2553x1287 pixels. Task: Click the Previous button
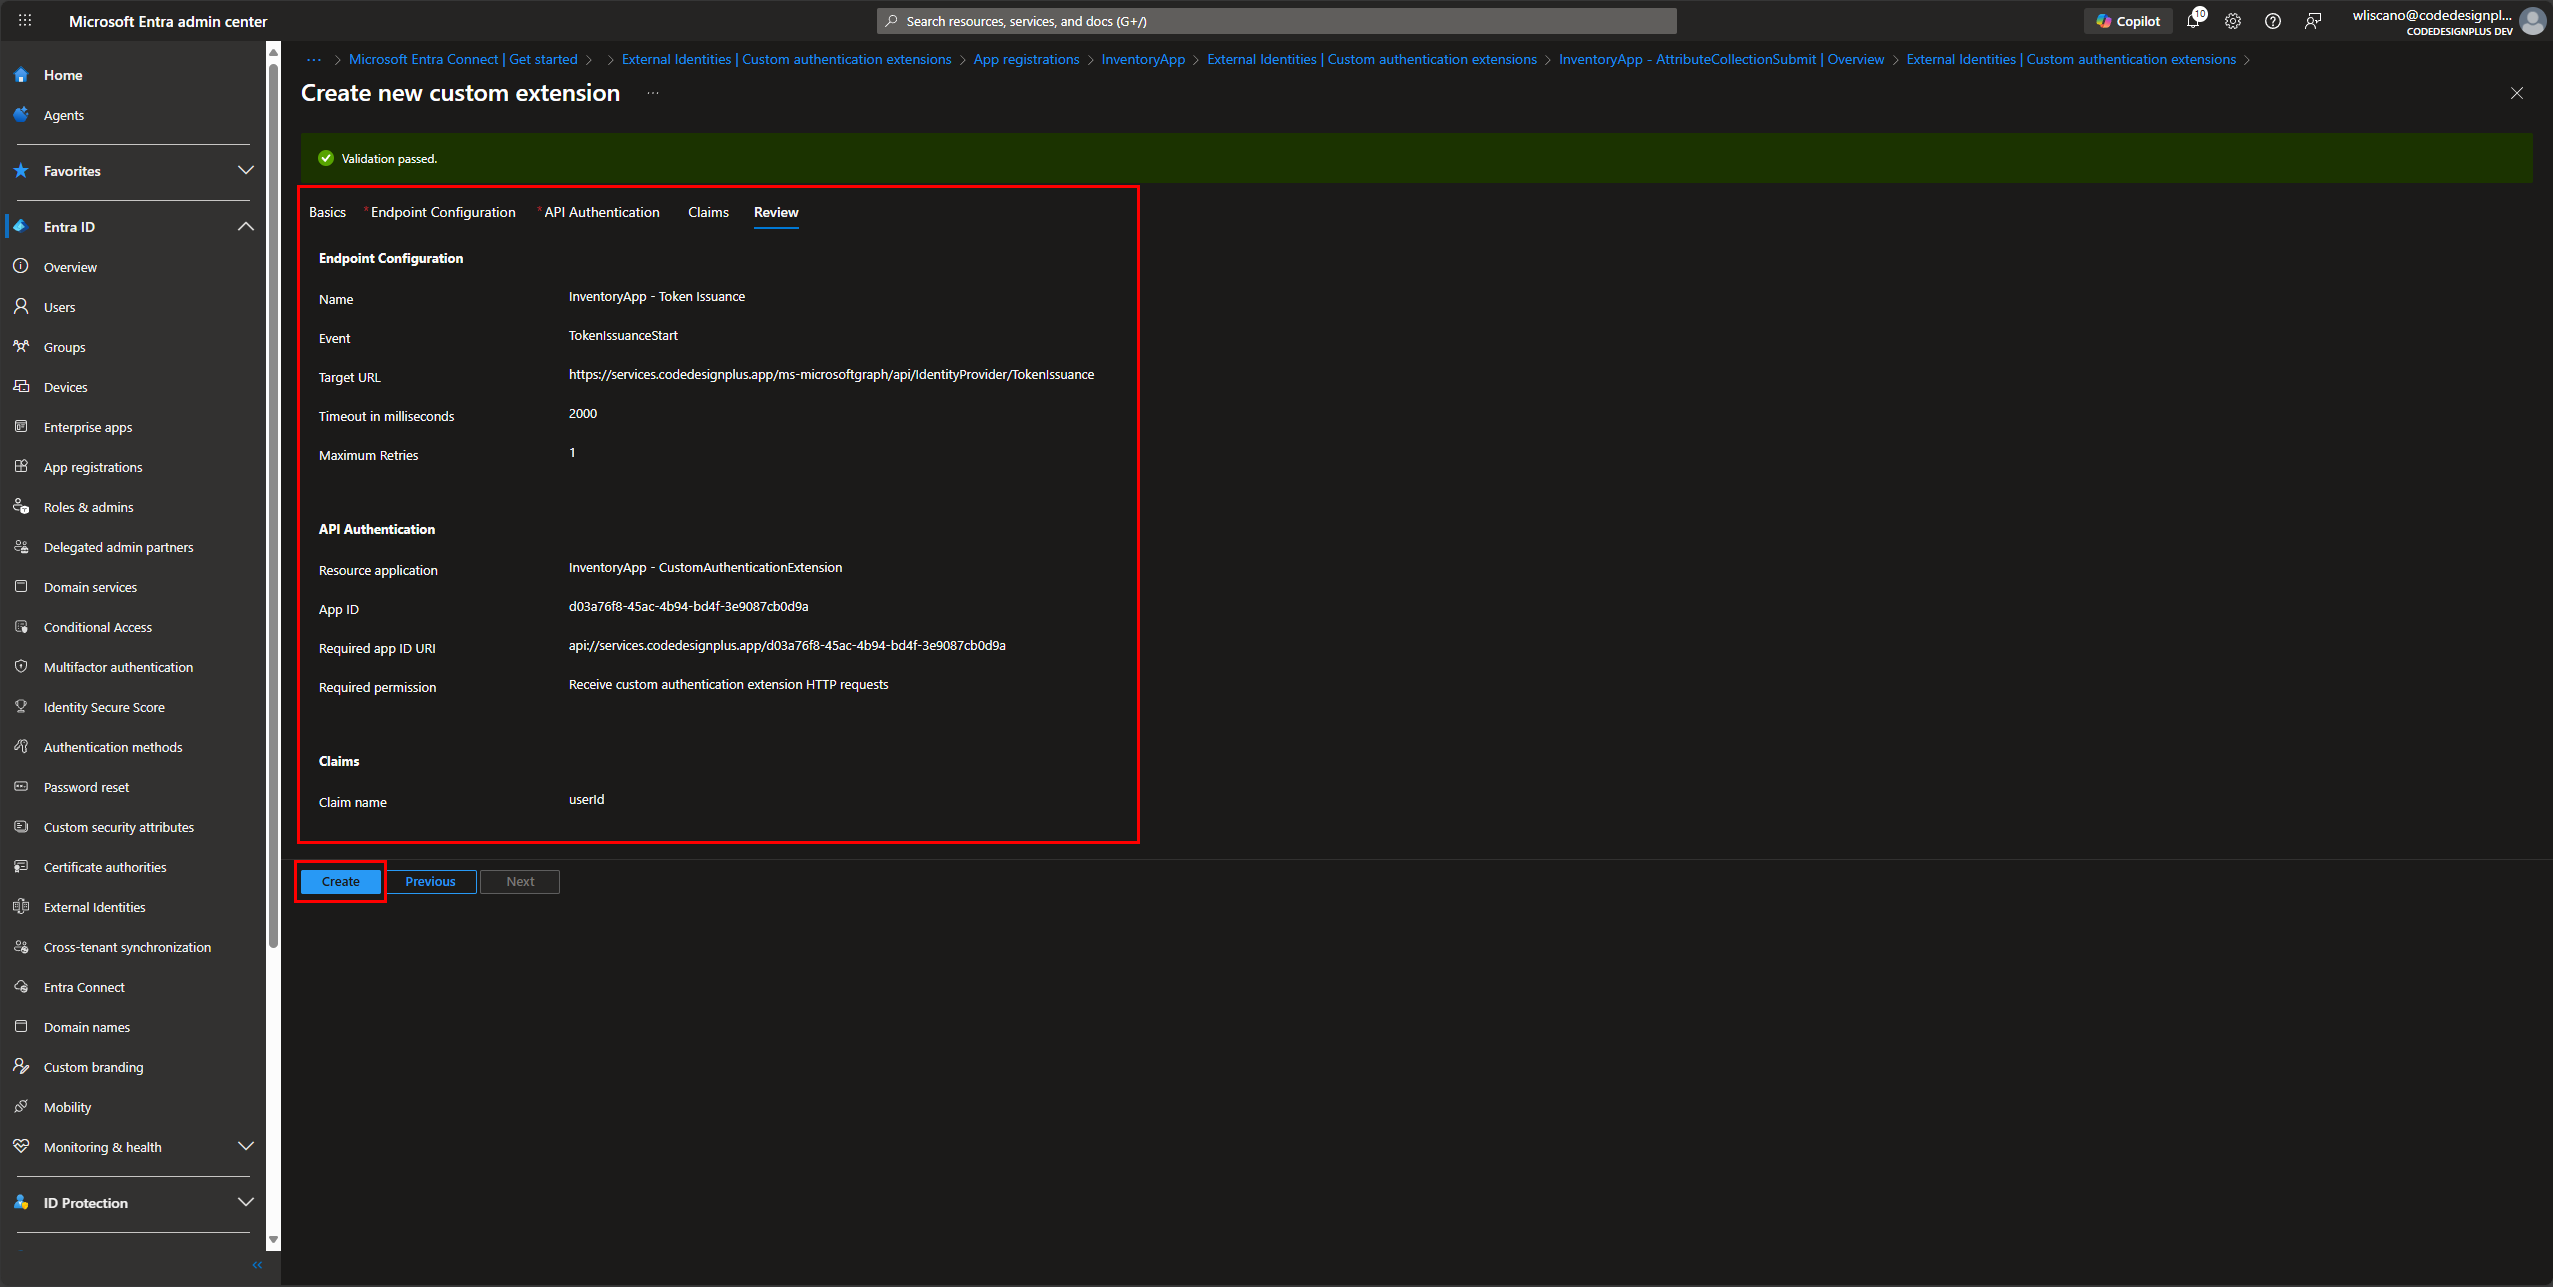(430, 881)
